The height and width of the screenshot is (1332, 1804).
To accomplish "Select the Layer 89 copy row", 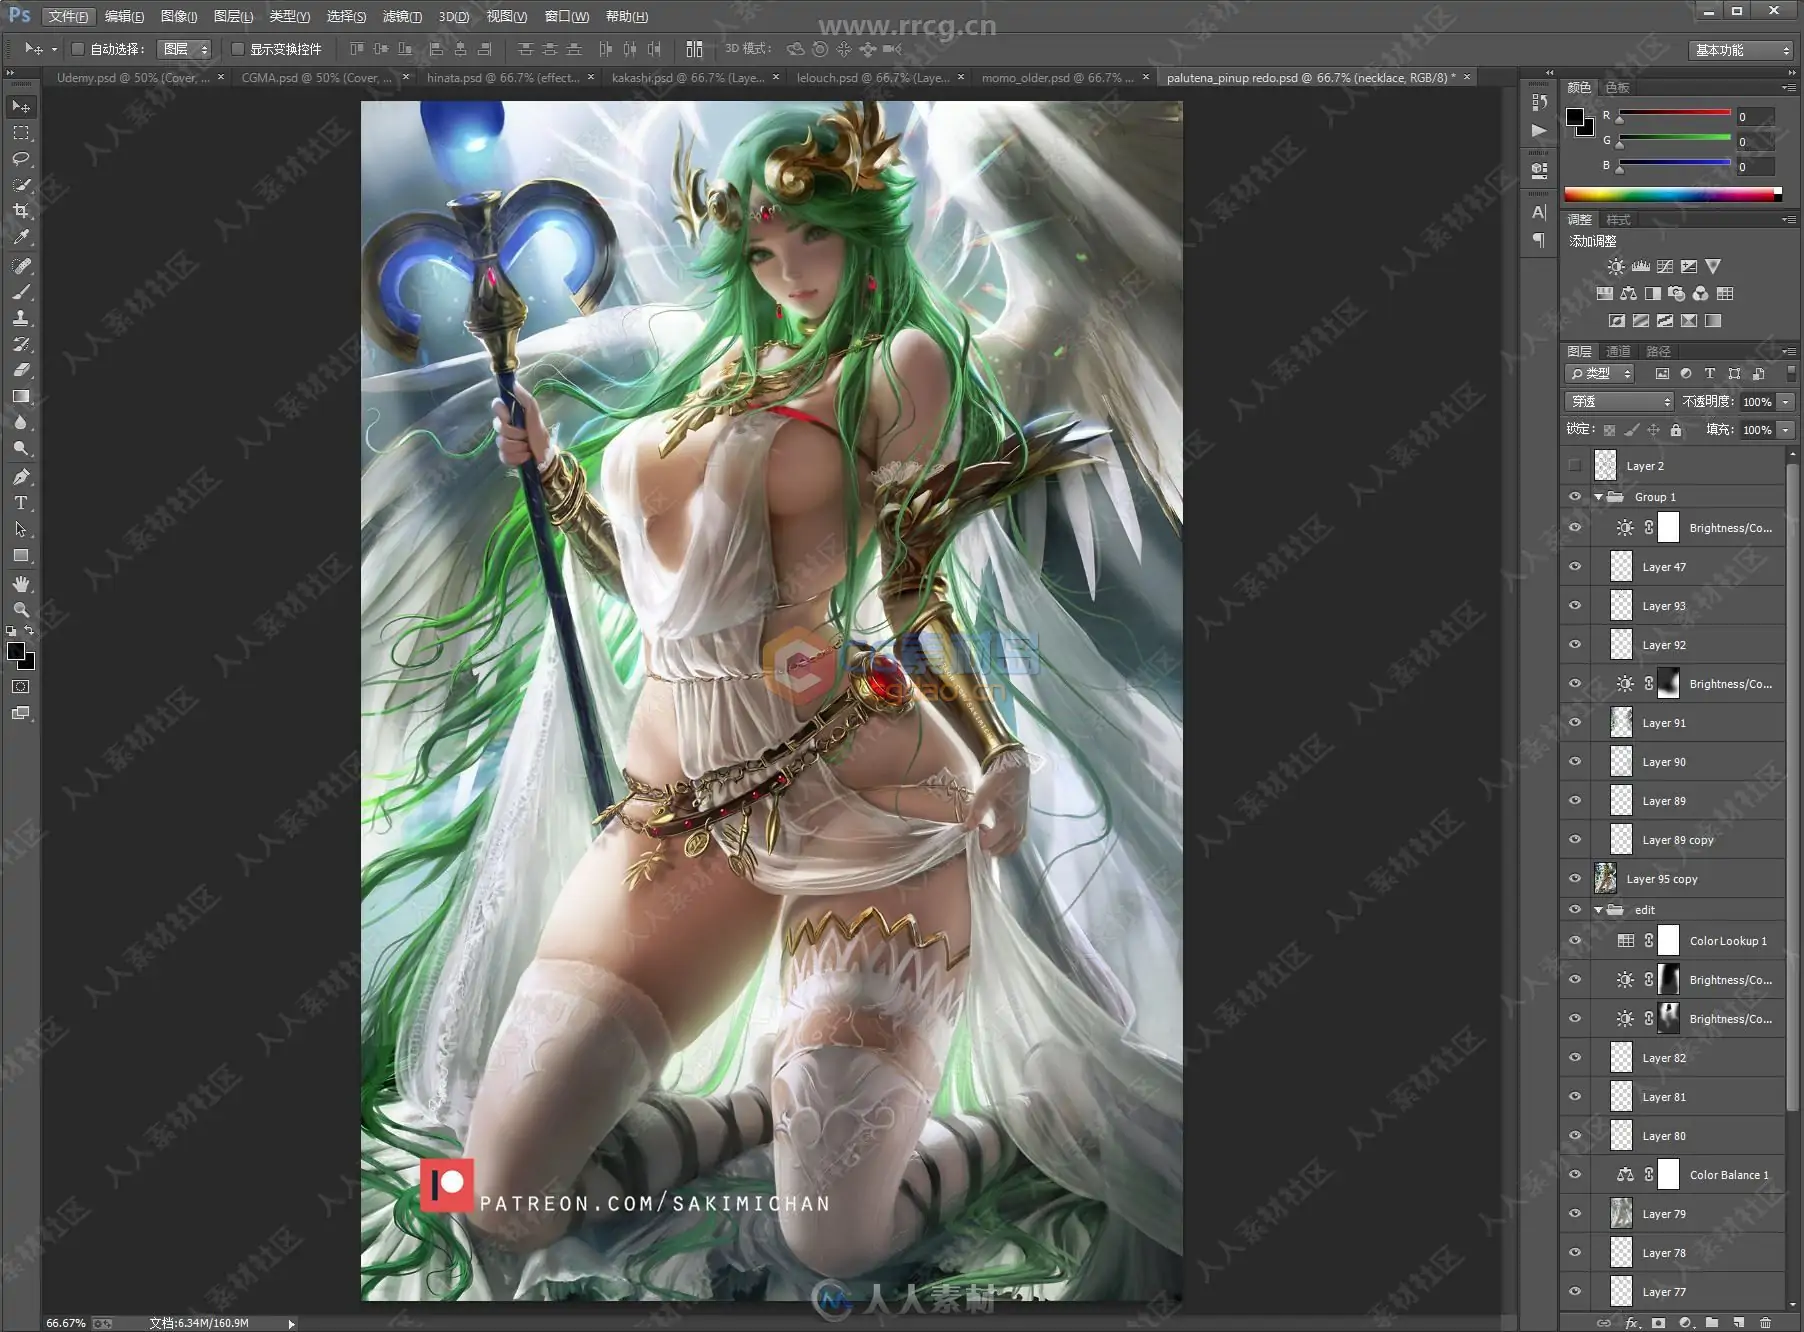I will [1672, 840].
